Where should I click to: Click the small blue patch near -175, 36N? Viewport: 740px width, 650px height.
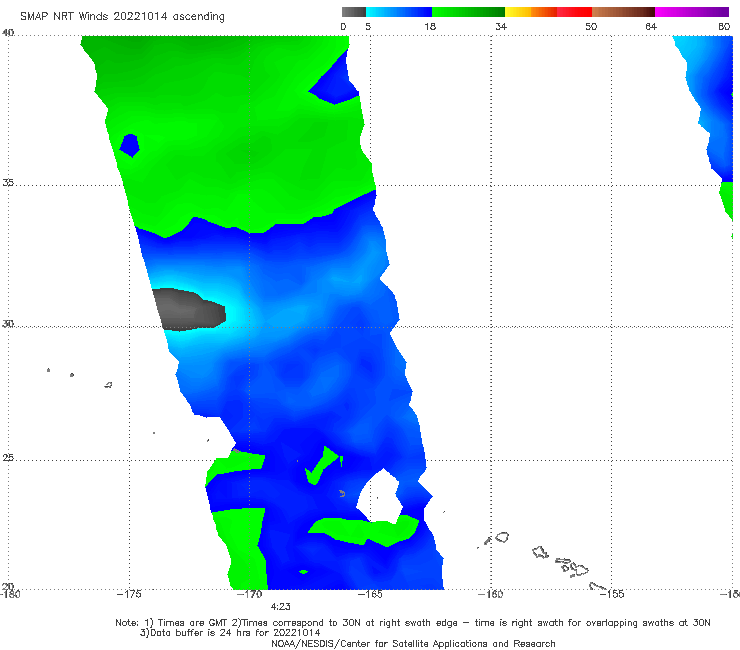click(129, 145)
